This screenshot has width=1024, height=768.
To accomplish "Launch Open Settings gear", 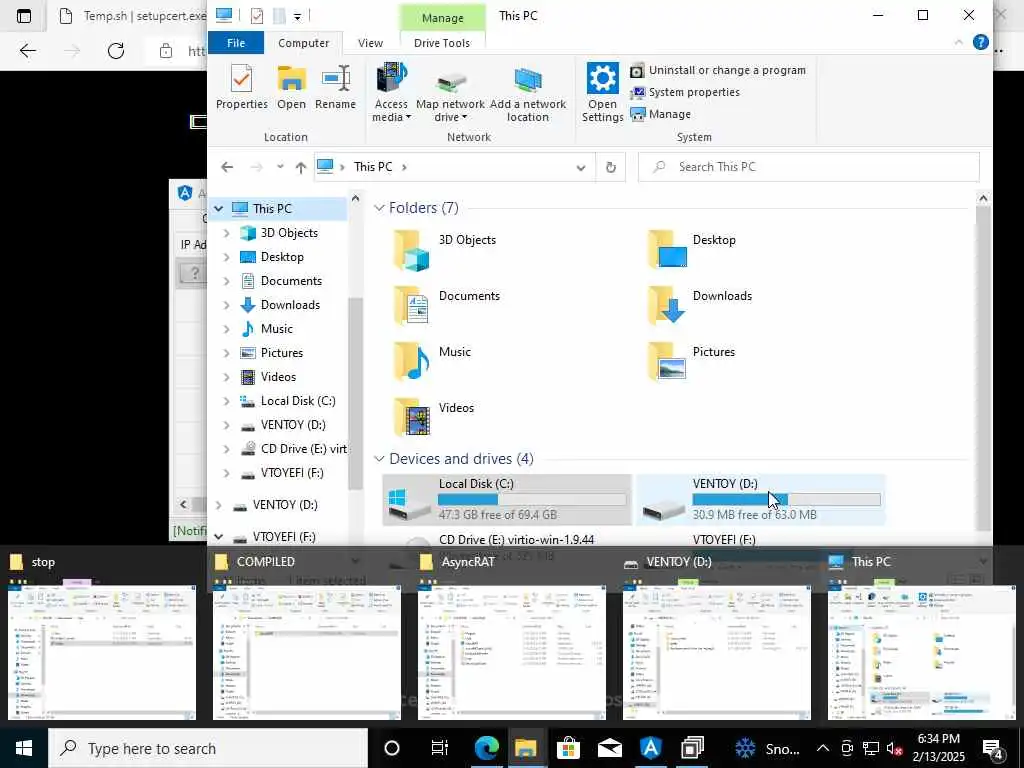I will click(602, 92).
